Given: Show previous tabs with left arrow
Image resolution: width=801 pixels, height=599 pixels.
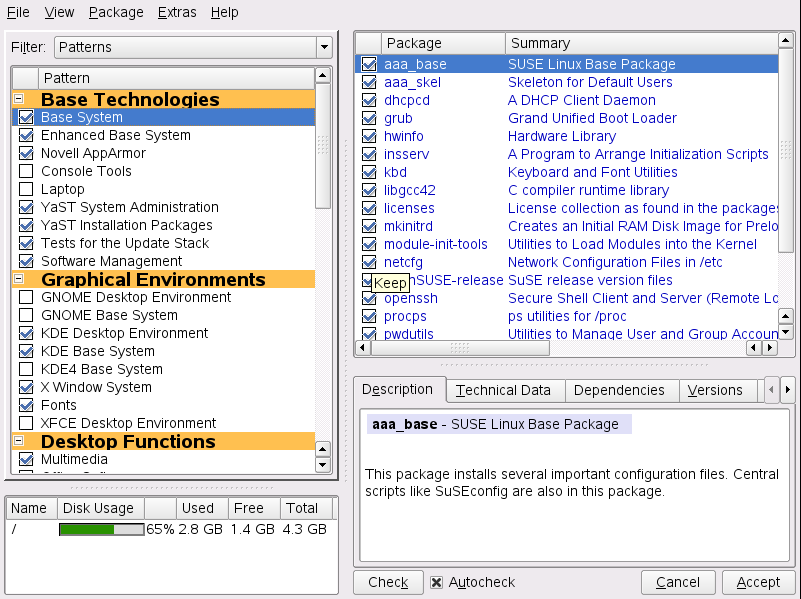Looking at the screenshot, I should [772, 390].
